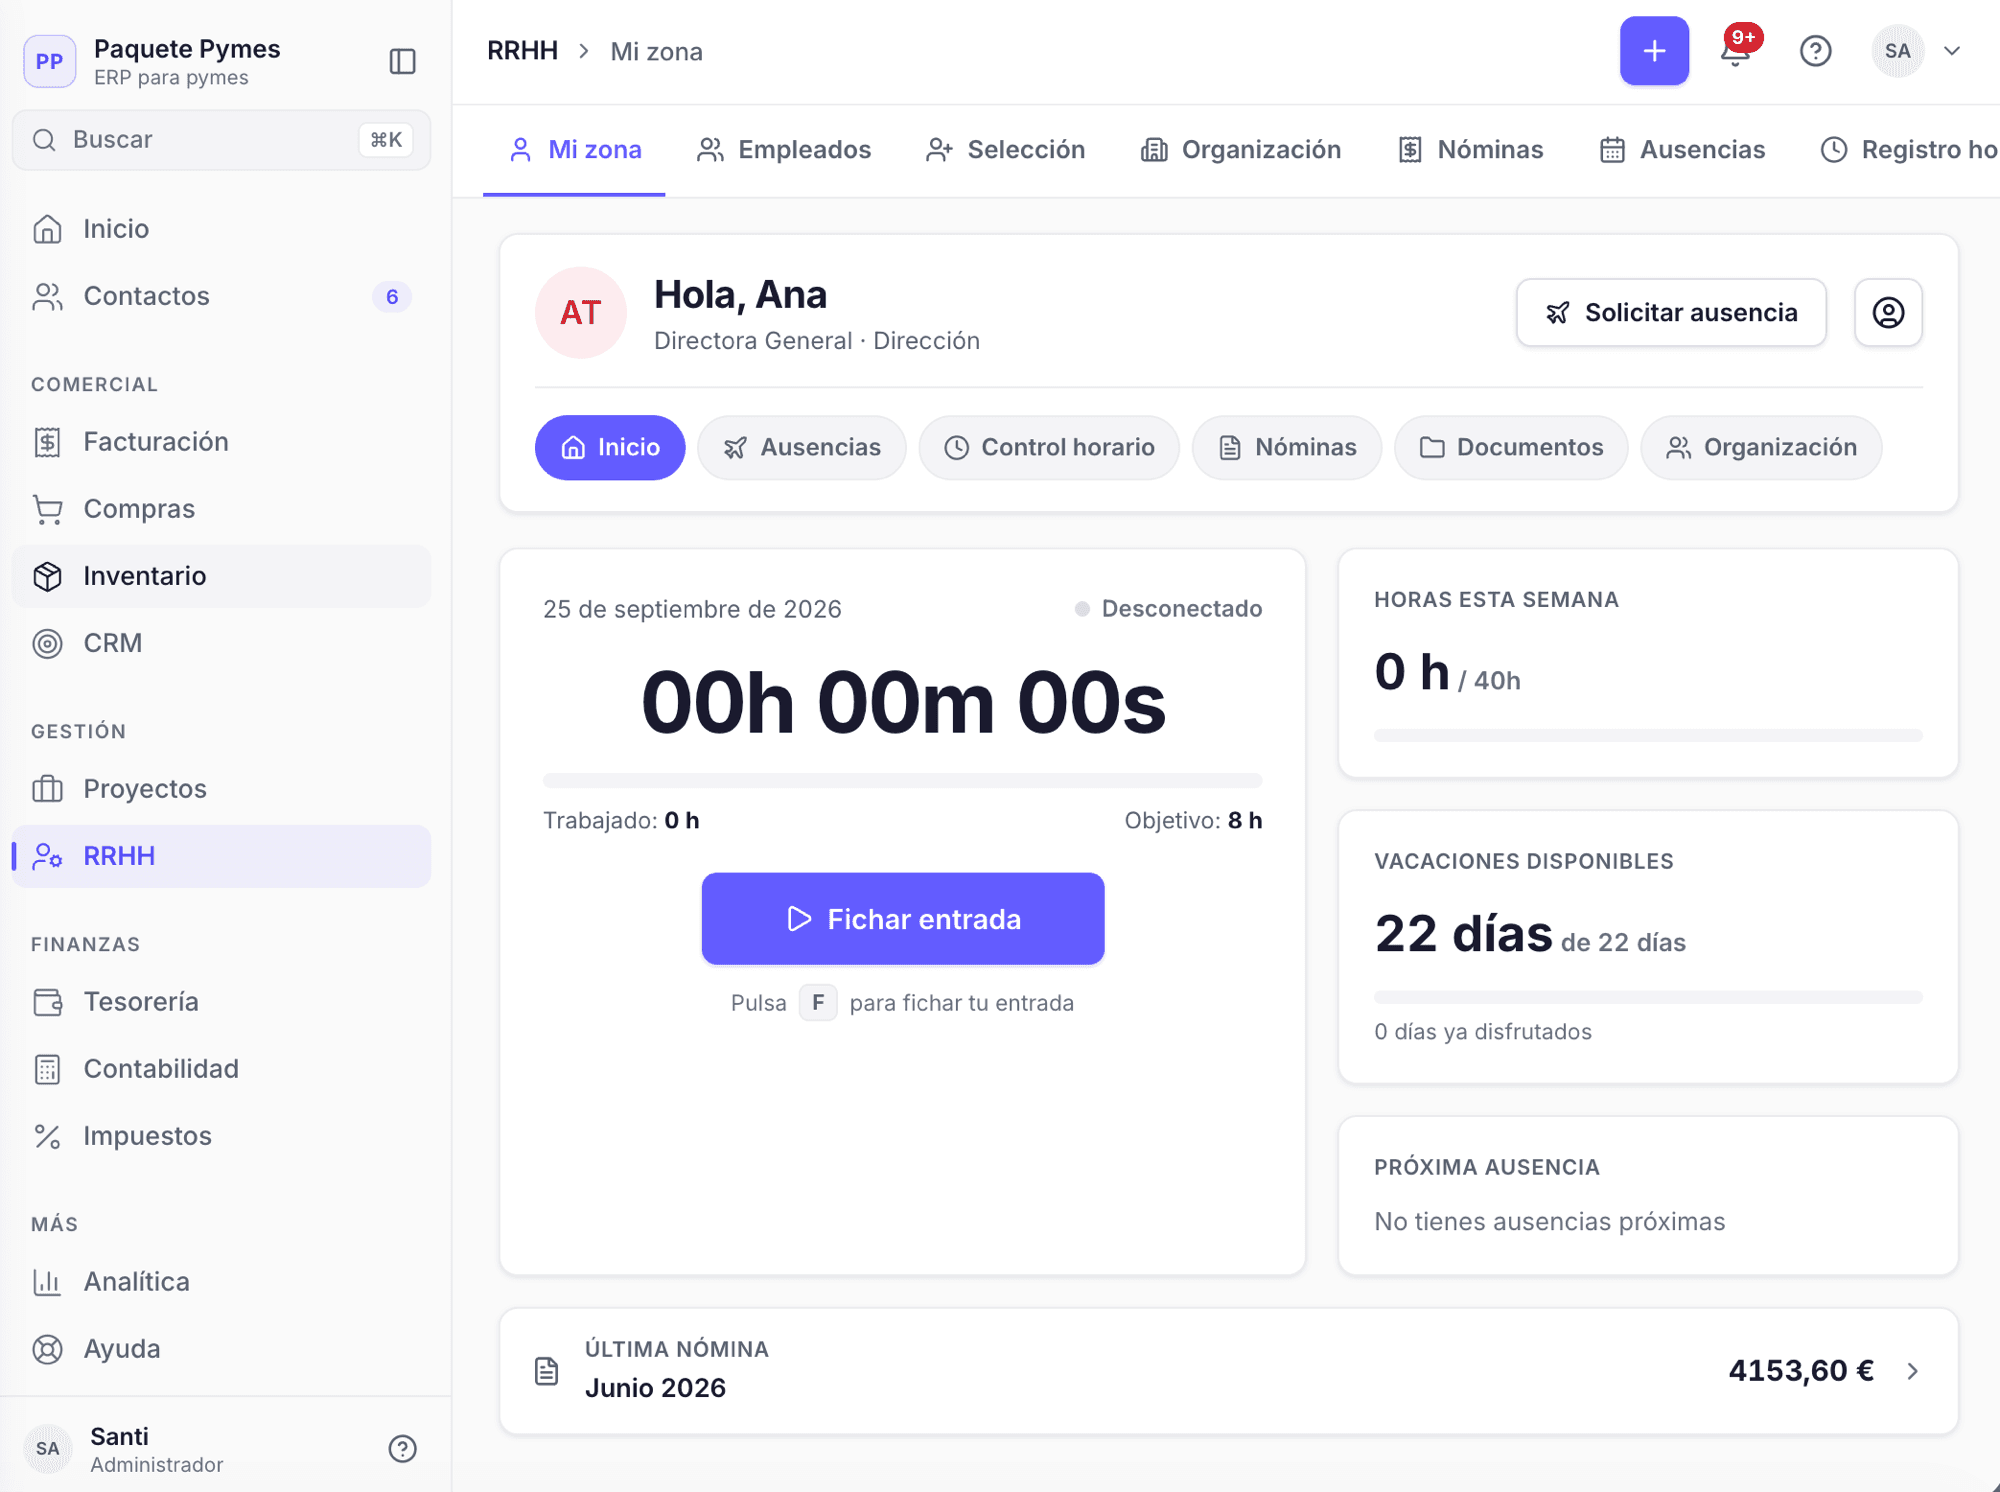The width and height of the screenshot is (2000, 1492).
Task: Click the blue plus create button
Action: 1654,51
